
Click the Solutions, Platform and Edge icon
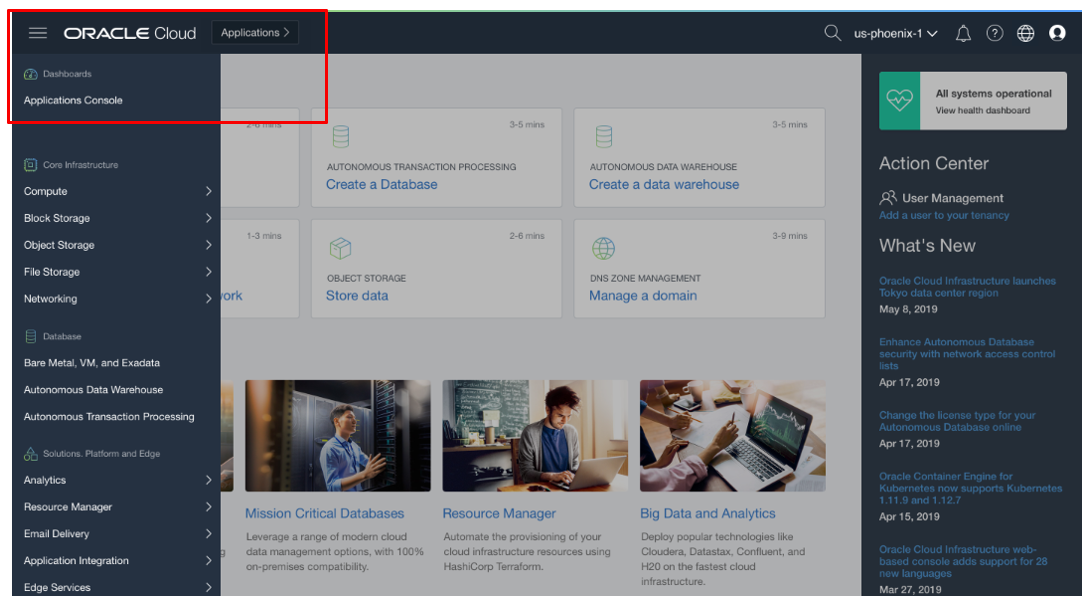[x=30, y=454]
